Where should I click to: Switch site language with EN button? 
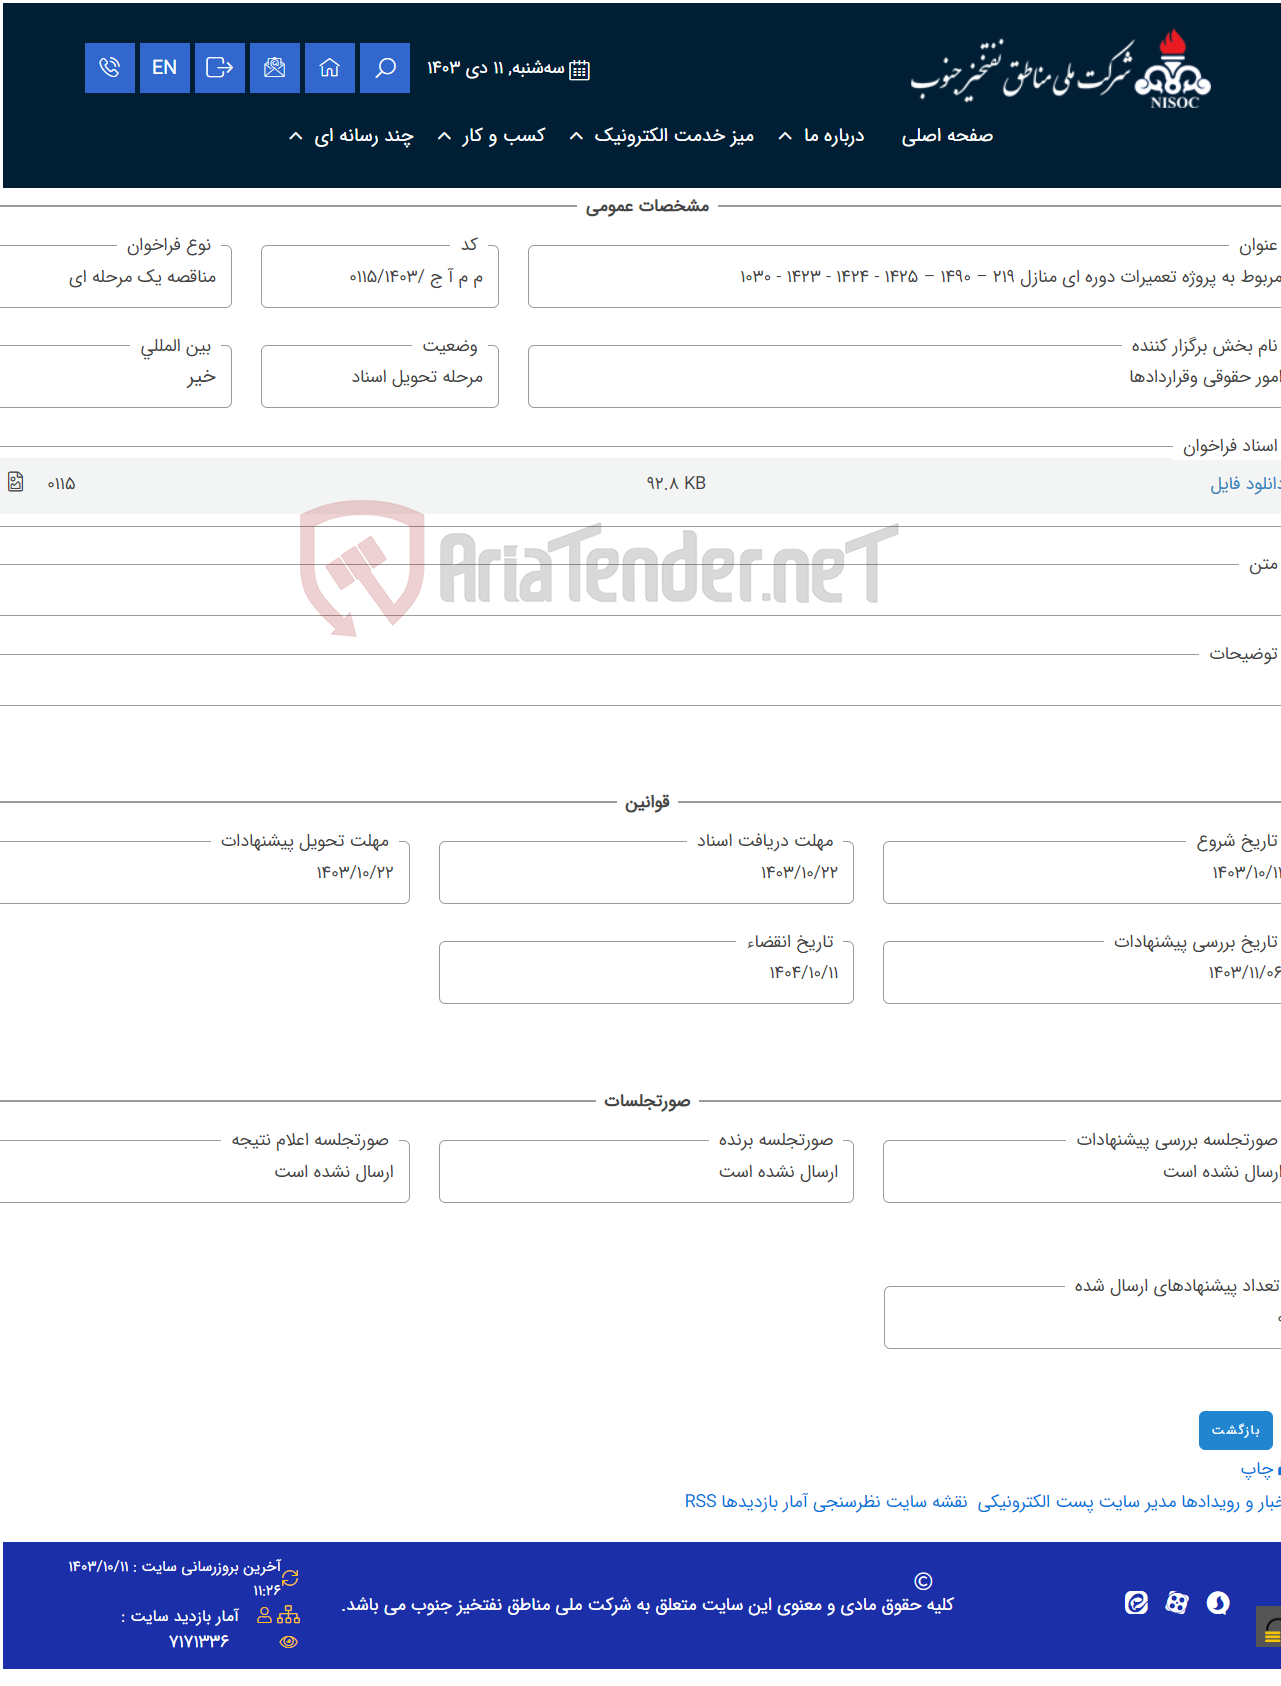165,68
